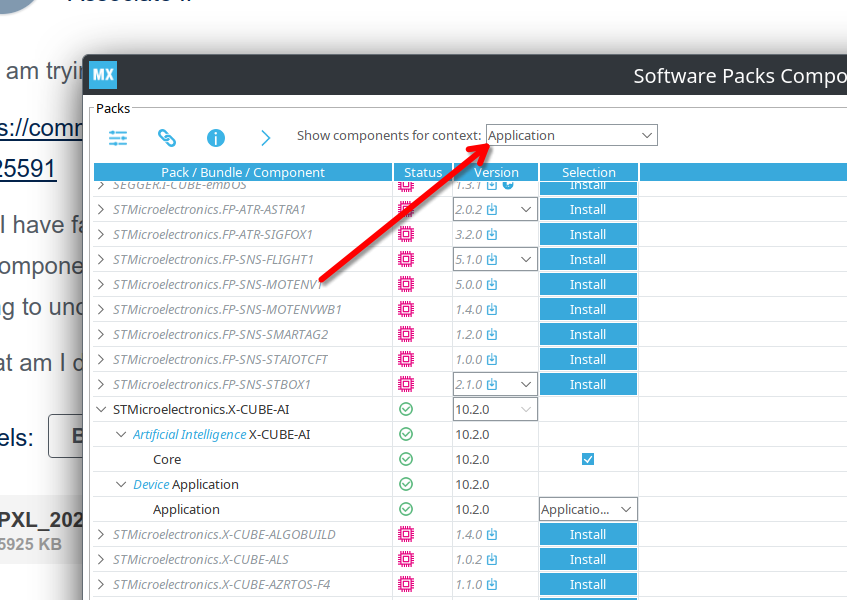
Task: Expand the STMicroelectronics.FP-SNS-STBOX1 pack
Action: [x=101, y=384]
